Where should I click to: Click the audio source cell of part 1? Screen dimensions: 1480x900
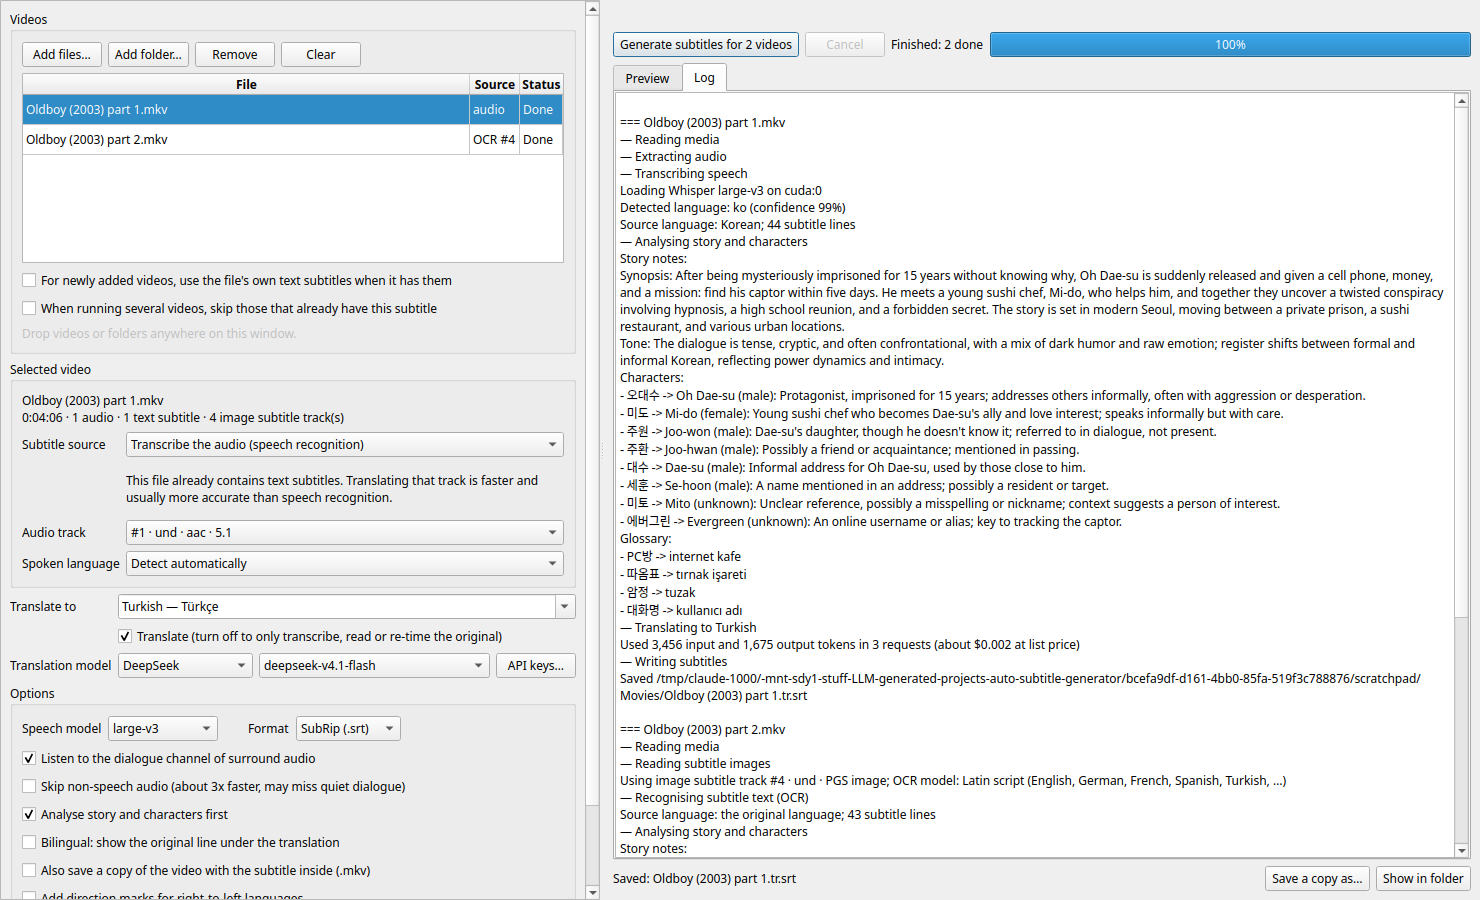(494, 110)
